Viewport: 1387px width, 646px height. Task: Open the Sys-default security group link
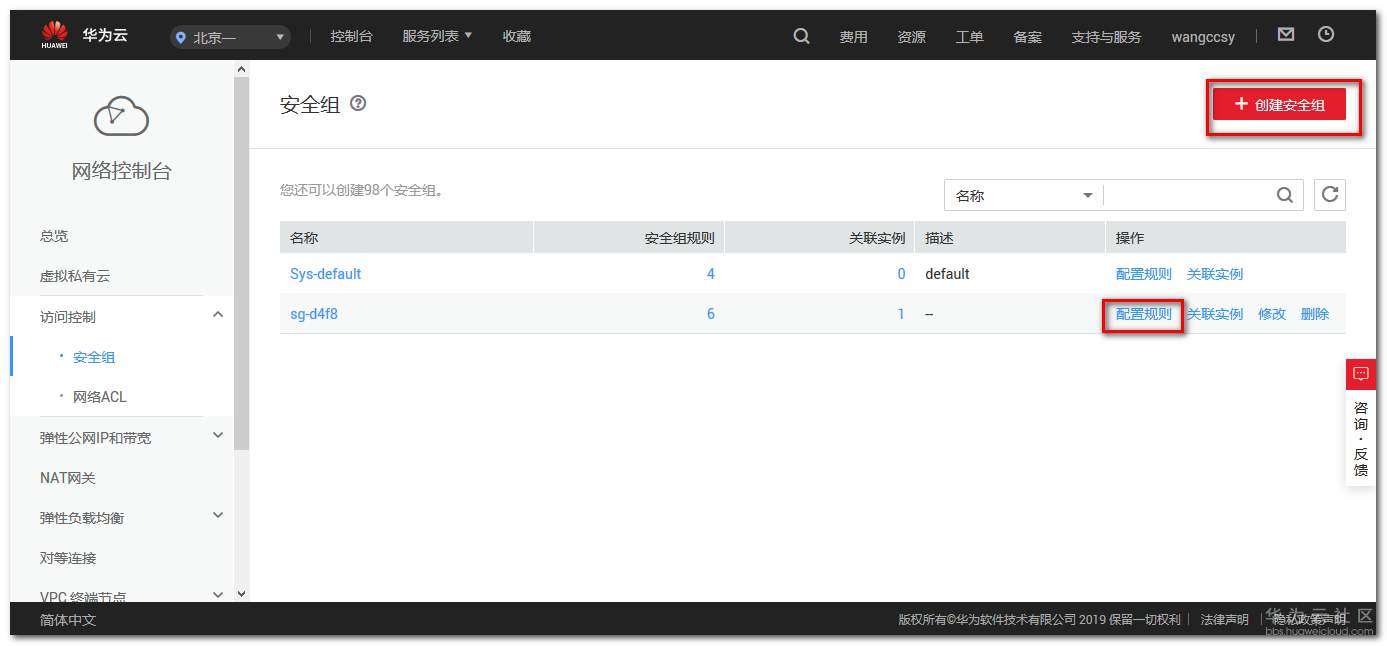pyautogui.click(x=325, y=274)
